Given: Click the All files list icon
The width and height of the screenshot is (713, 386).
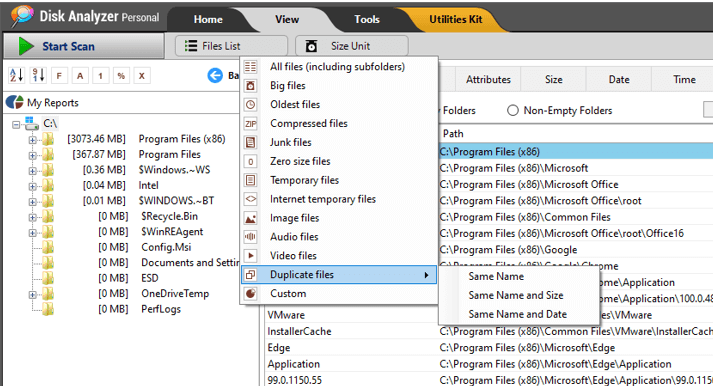Looking at the screenshot, I should [251, 67].
